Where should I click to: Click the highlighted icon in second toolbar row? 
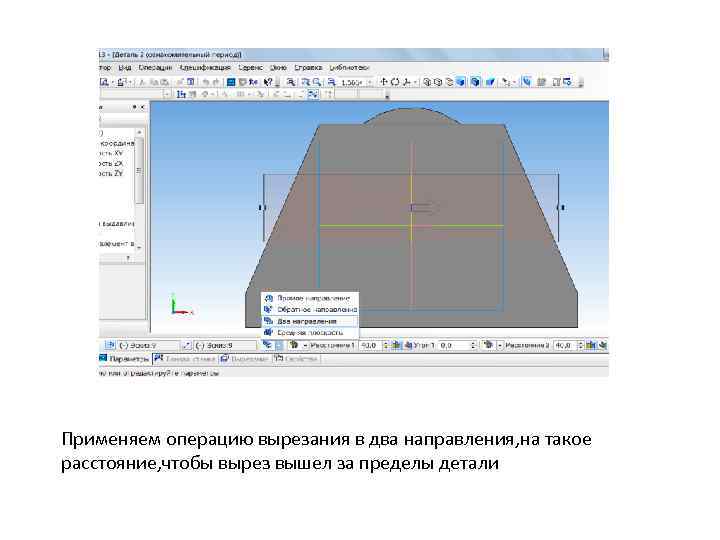pyautogui.click(x=313, y=94)
